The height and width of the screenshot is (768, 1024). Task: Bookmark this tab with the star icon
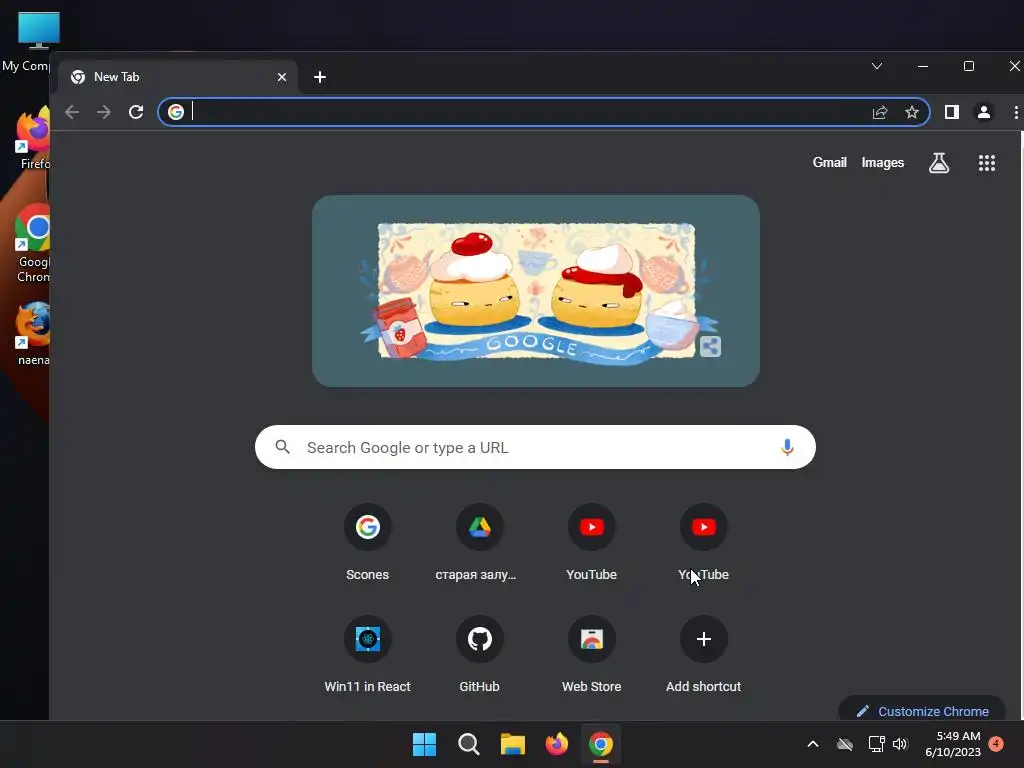[x=912, y=112]
